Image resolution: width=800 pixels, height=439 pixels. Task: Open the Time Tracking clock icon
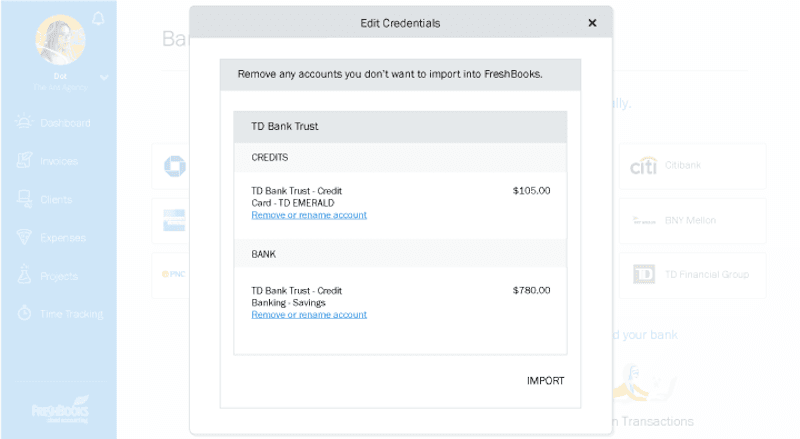coord(24,314)
